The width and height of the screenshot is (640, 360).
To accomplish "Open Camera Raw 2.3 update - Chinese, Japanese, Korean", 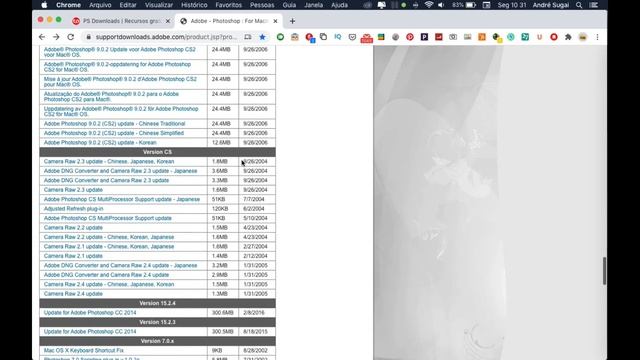I will click(x=109, y=161).
